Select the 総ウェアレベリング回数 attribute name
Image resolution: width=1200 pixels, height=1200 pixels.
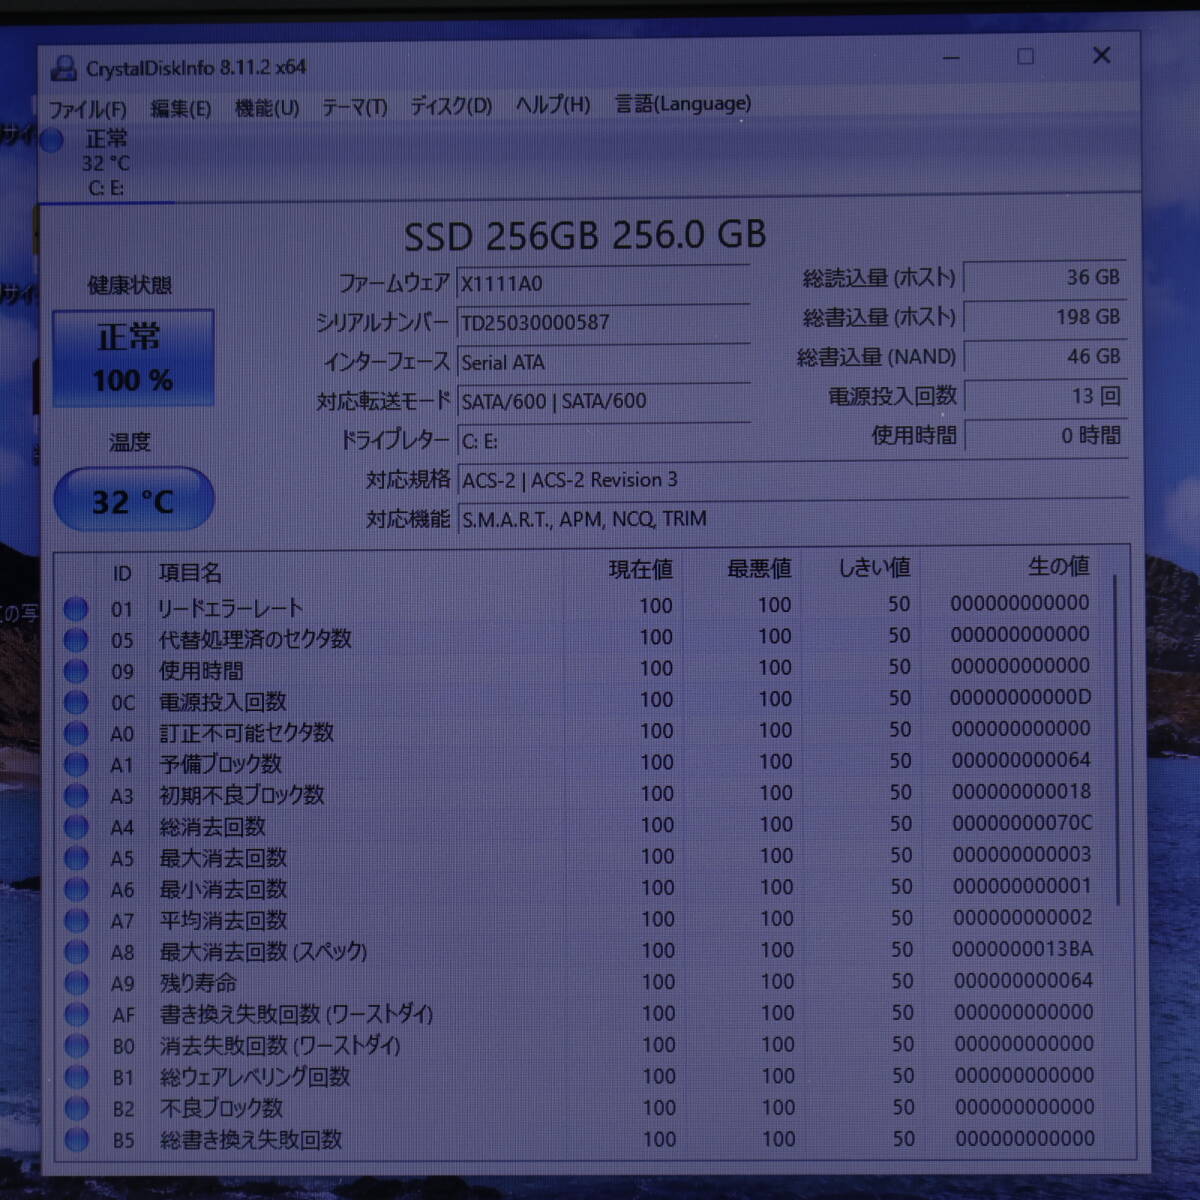coord(255,1077)
